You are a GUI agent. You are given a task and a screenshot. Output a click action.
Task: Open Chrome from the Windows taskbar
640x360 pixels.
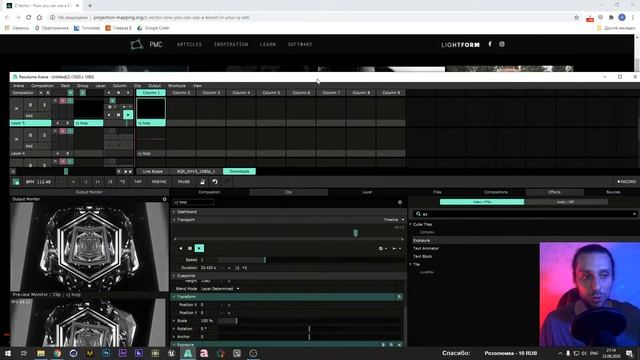click(x=57, y=353)
